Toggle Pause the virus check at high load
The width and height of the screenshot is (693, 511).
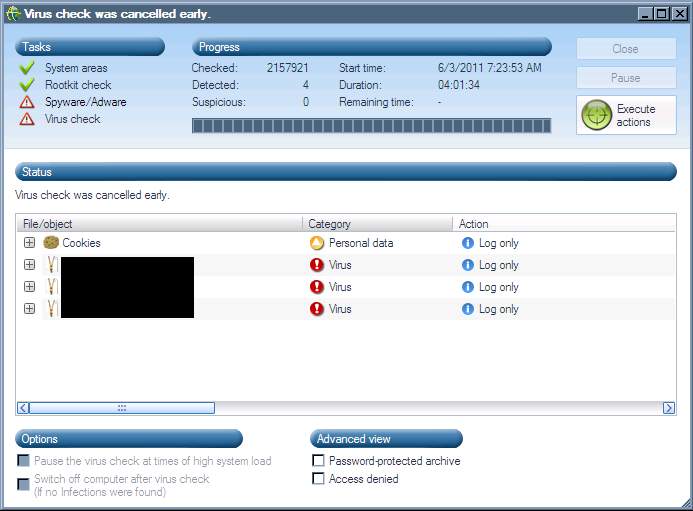23,461
